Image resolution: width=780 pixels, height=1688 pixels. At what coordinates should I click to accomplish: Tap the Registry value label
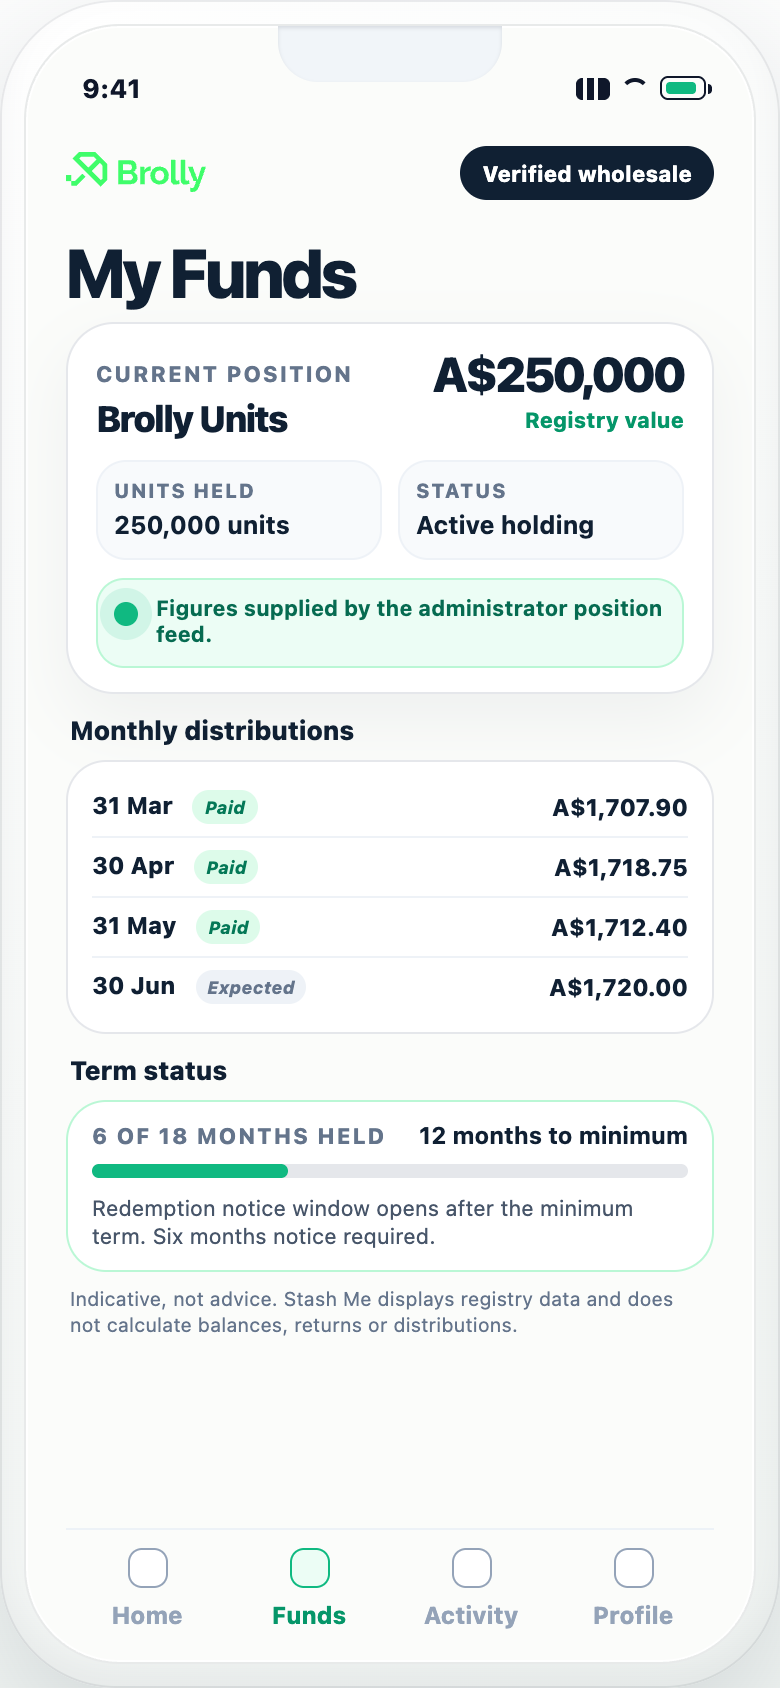pyautogui.click(x=604, y=420)
